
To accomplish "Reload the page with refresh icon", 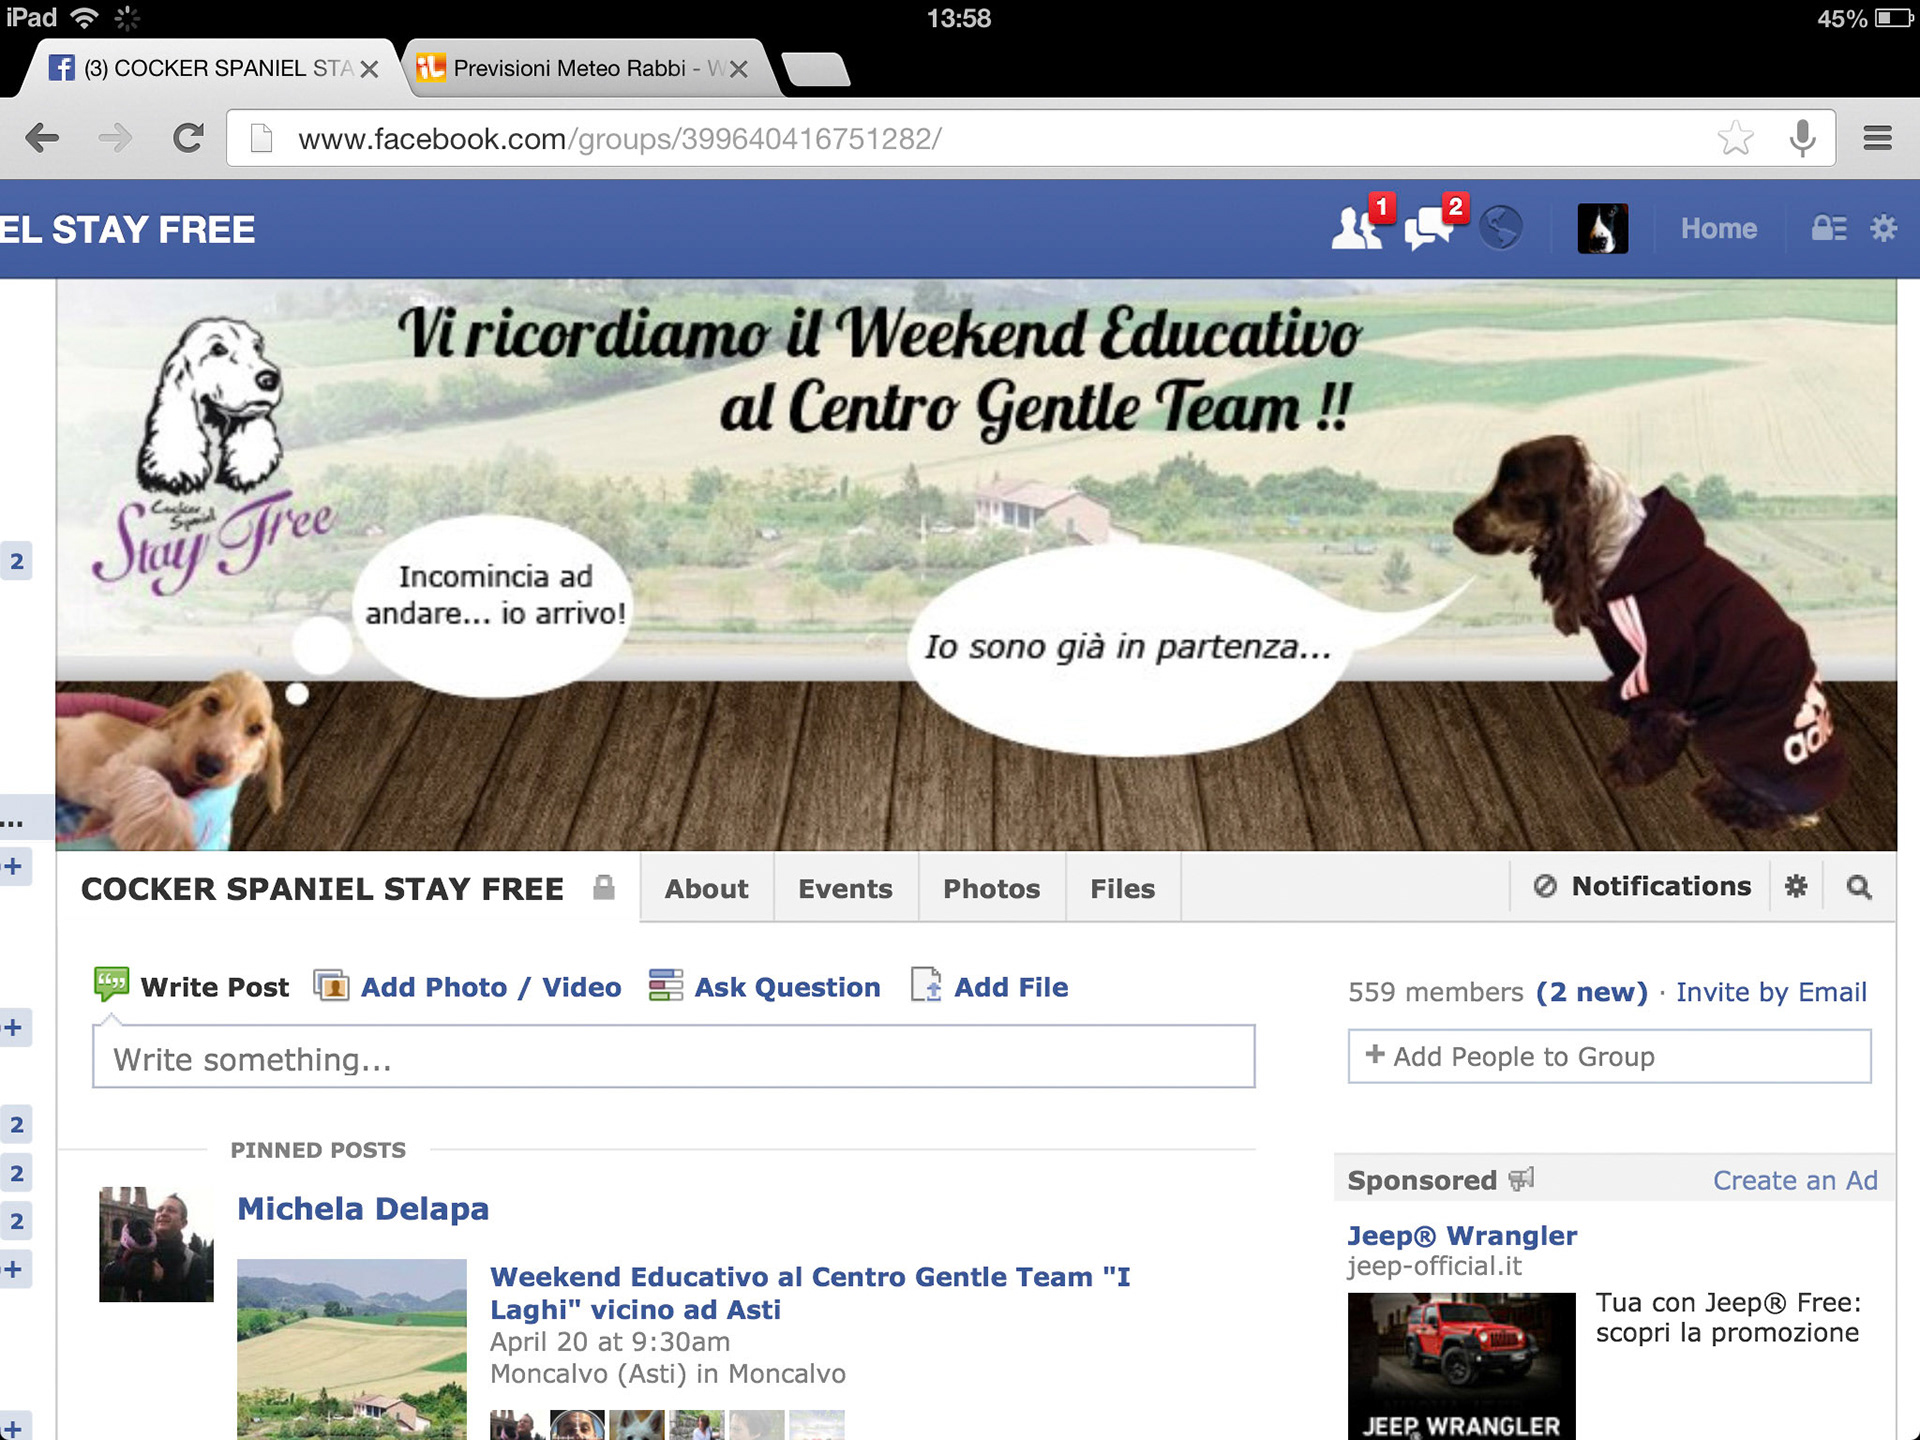I will pos(188,138).
